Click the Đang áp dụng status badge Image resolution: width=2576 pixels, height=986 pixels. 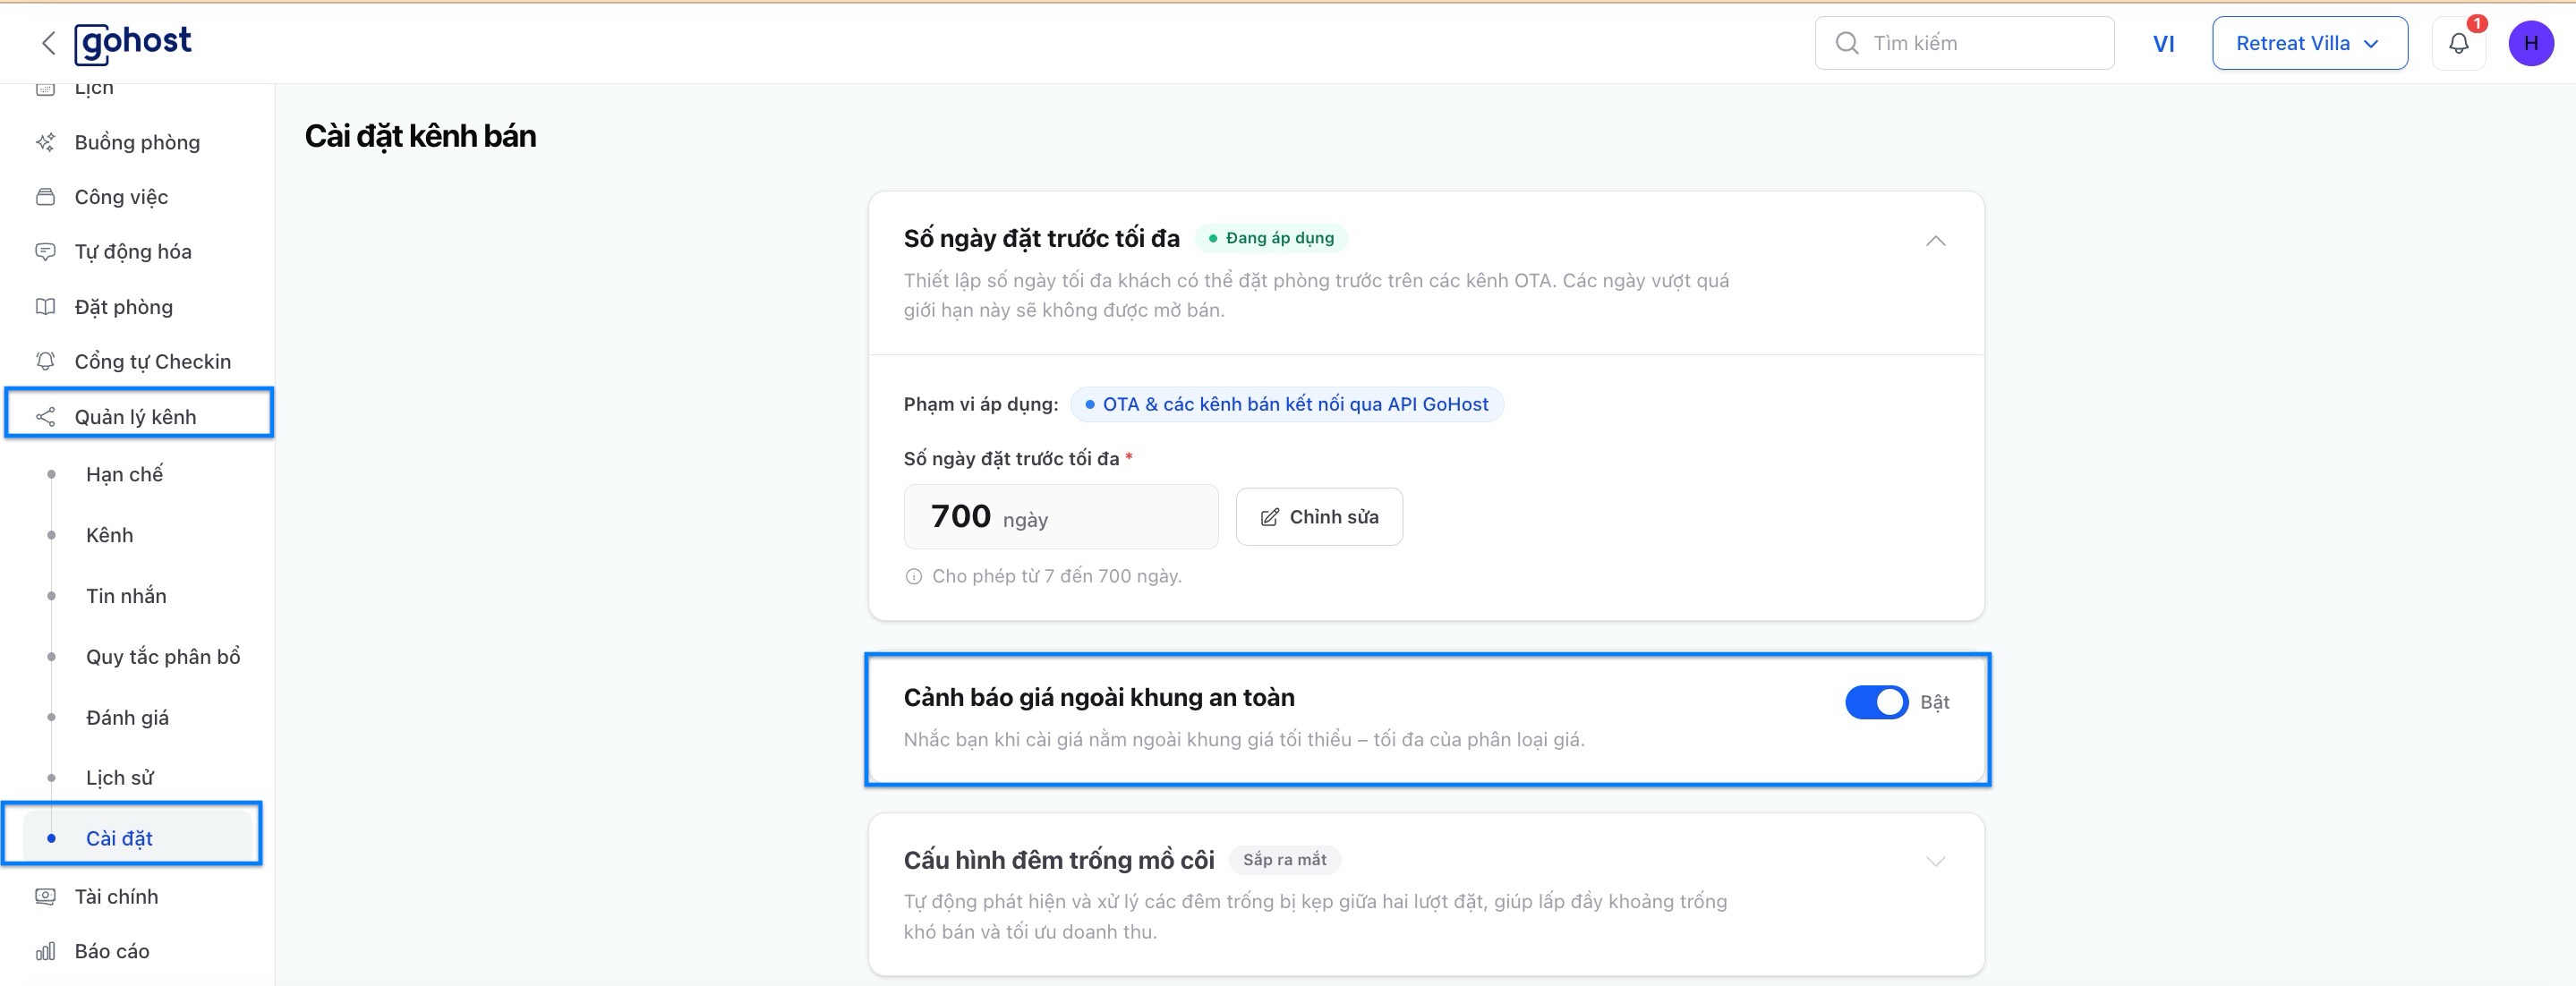[1271, 238]
